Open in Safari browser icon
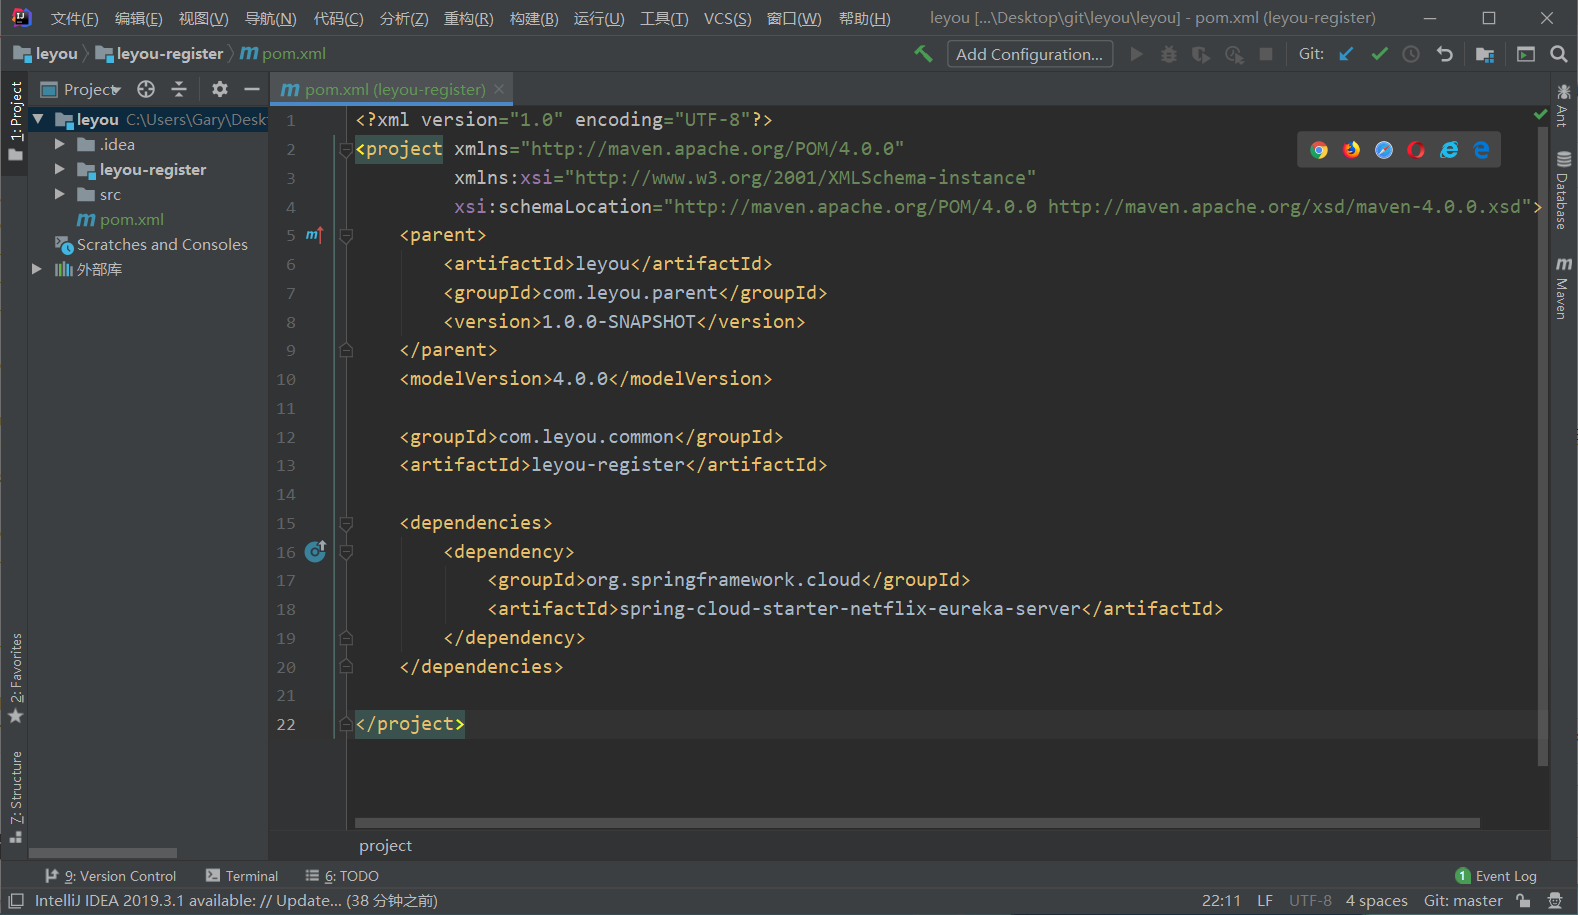This screenshot has height=915, width=1578. 1384,150
